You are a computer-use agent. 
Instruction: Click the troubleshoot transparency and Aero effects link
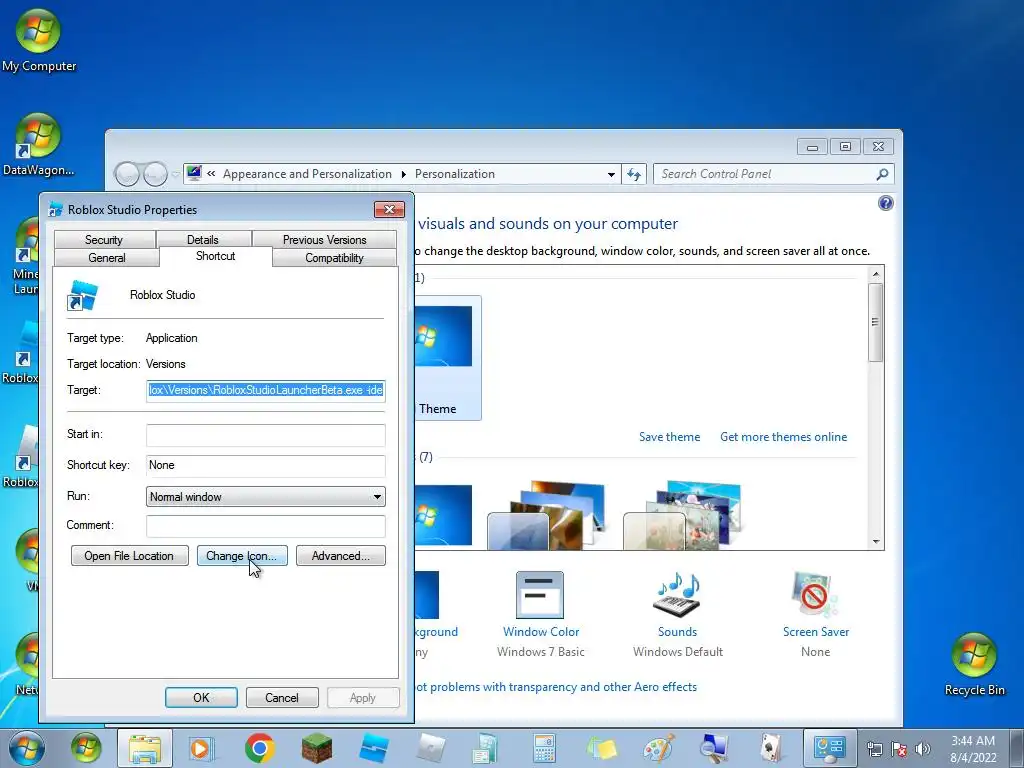point(556,687)
